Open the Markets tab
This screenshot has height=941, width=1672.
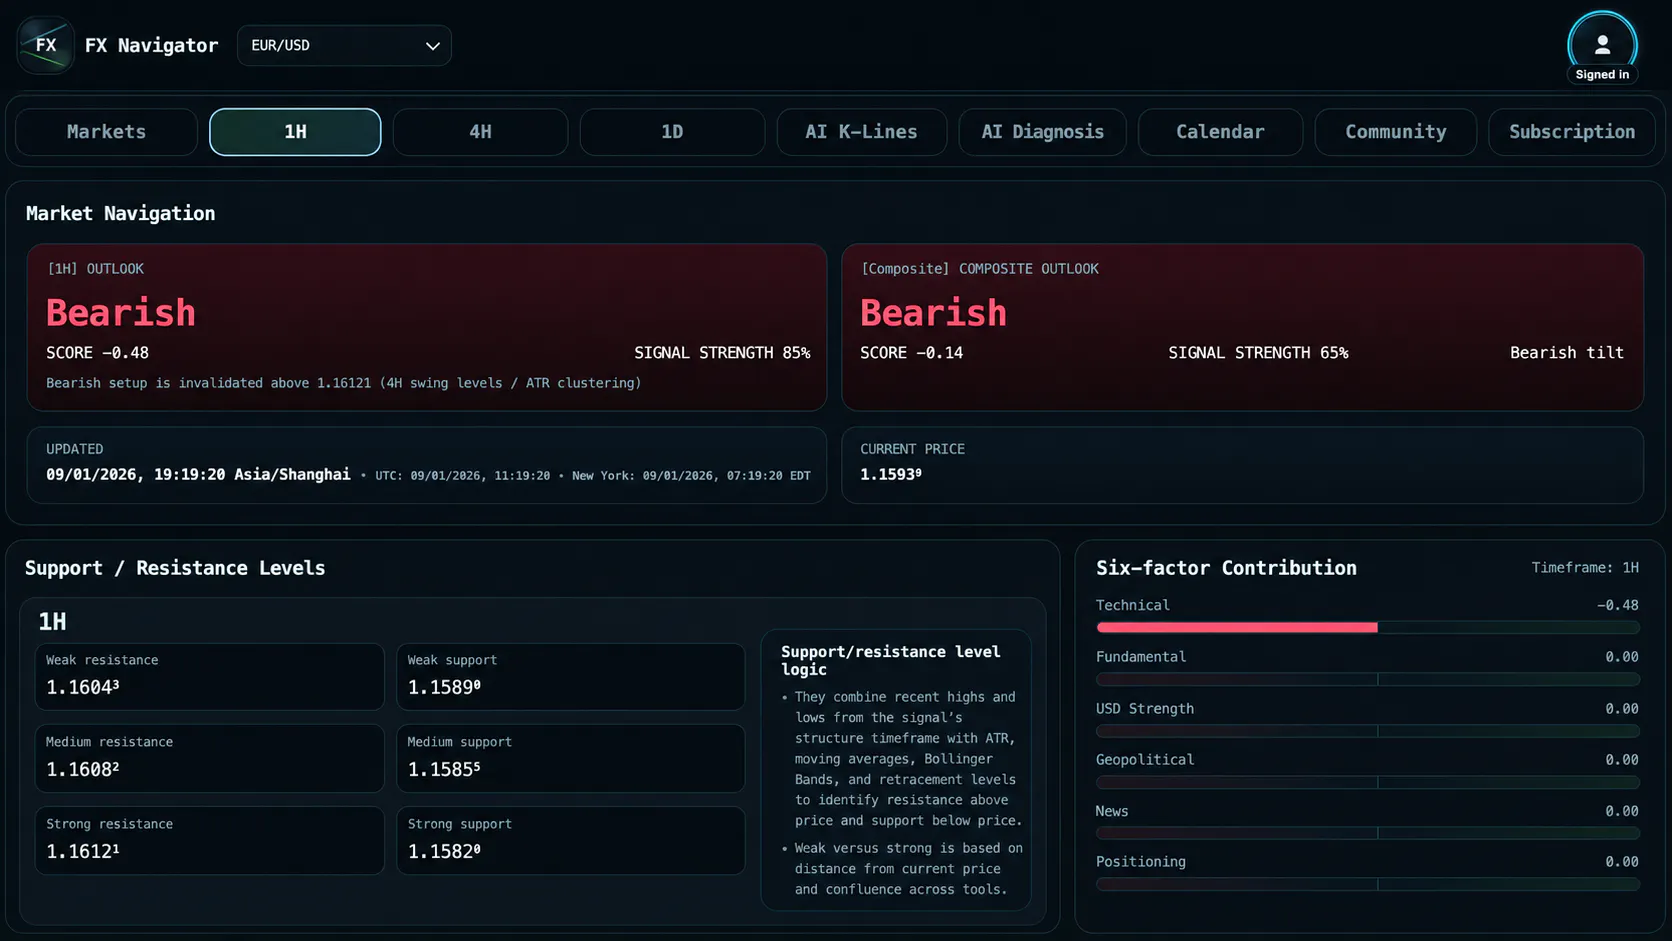tap(106, 132)
